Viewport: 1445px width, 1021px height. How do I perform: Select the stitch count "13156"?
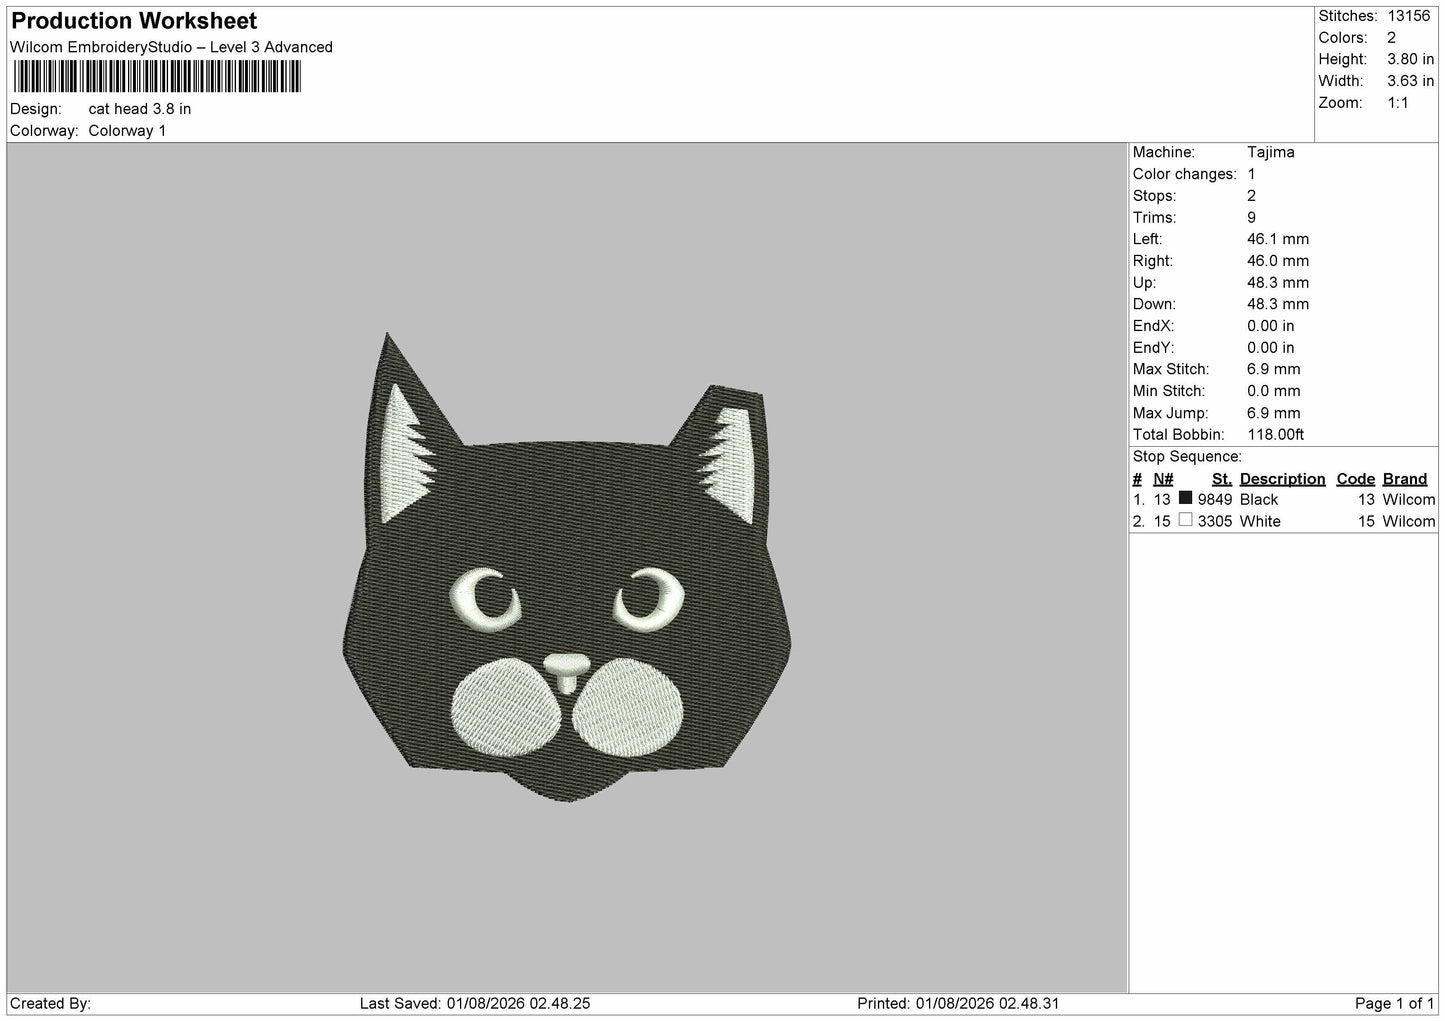click(x=1409, y=16)
